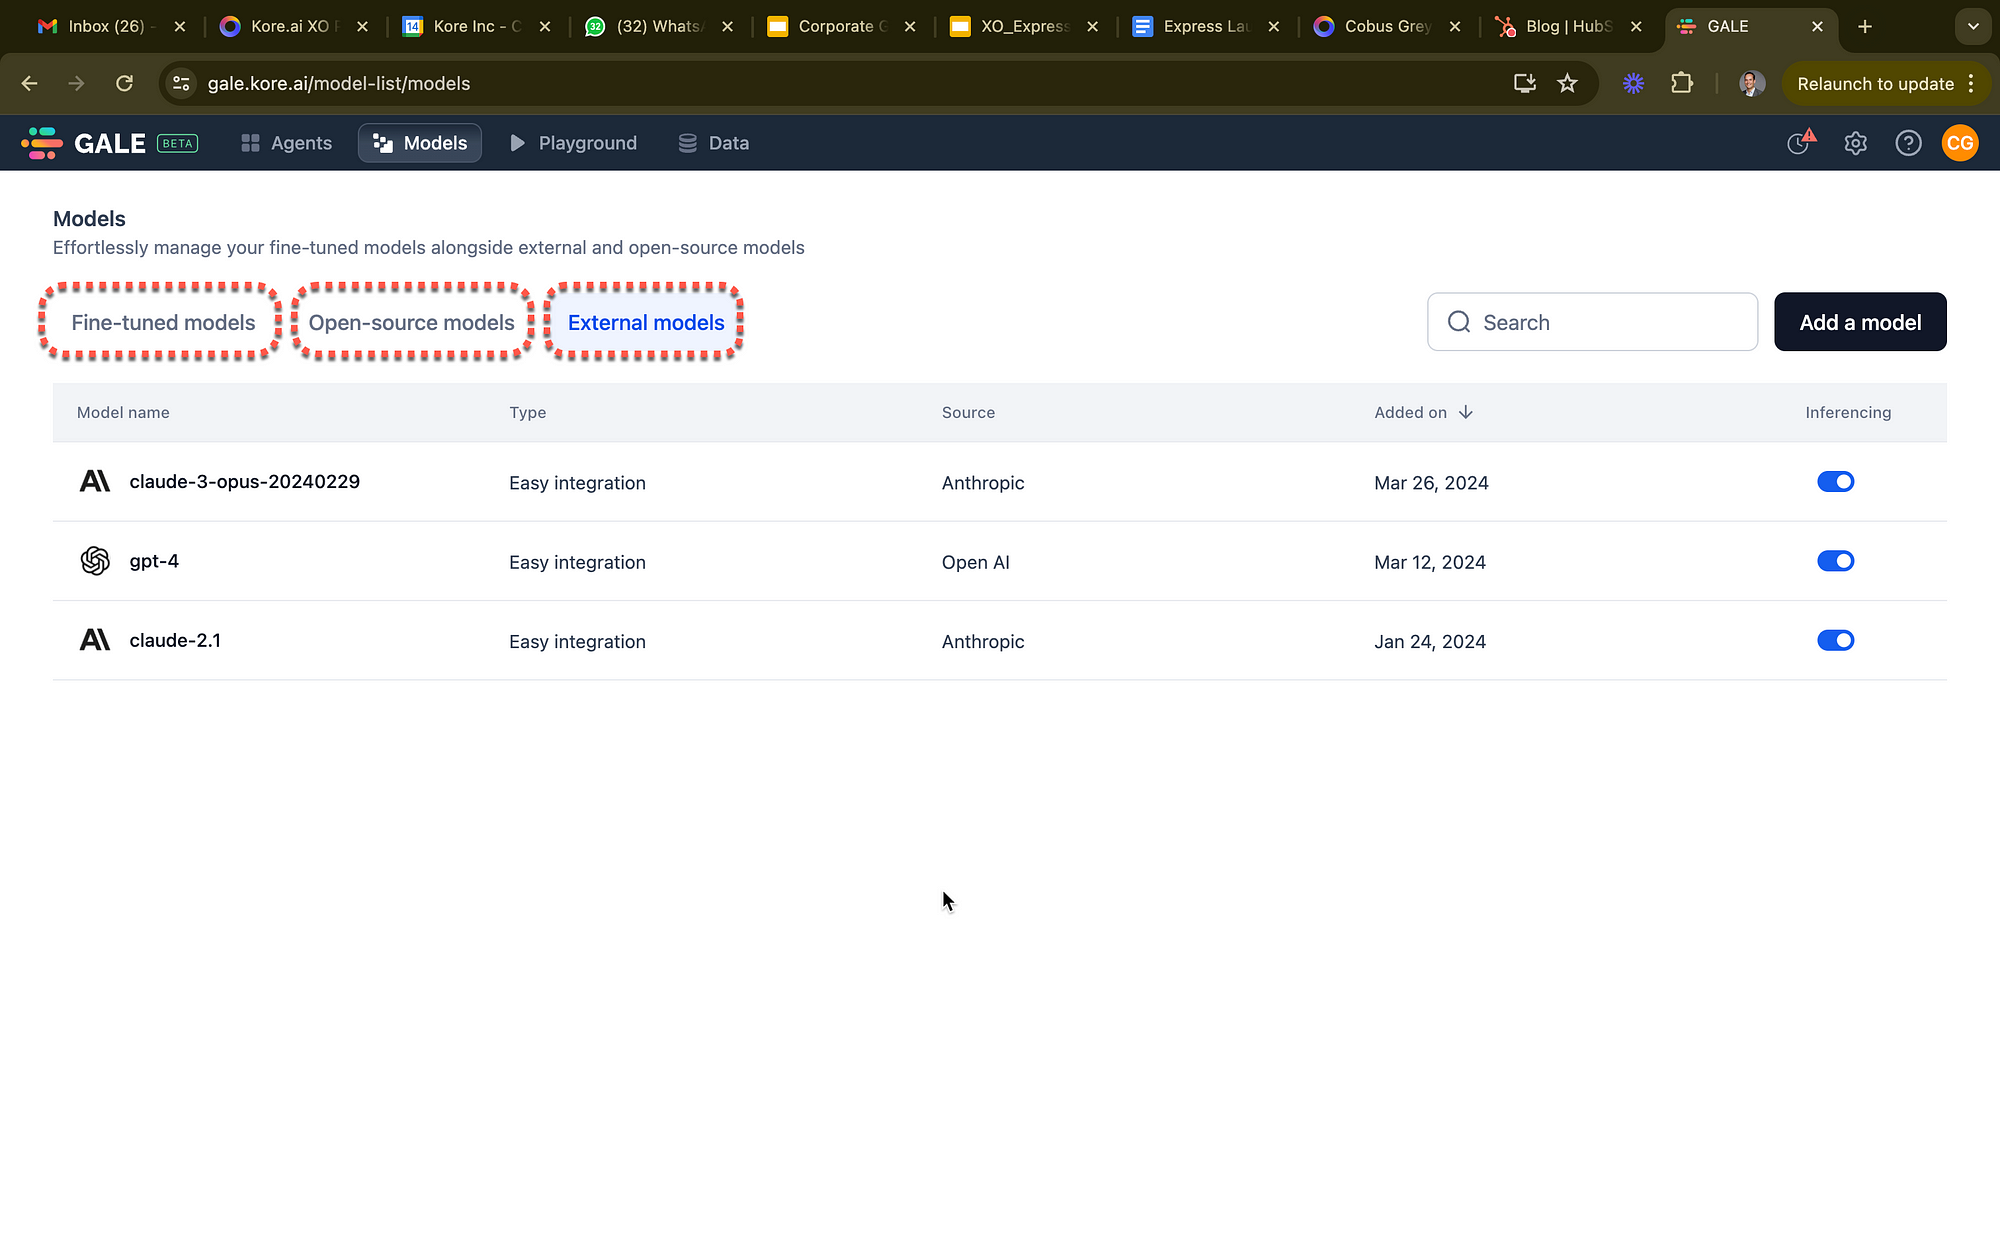Go forward in browser history
Screen dimensions: 2000x1250
(x=76, y=84)
